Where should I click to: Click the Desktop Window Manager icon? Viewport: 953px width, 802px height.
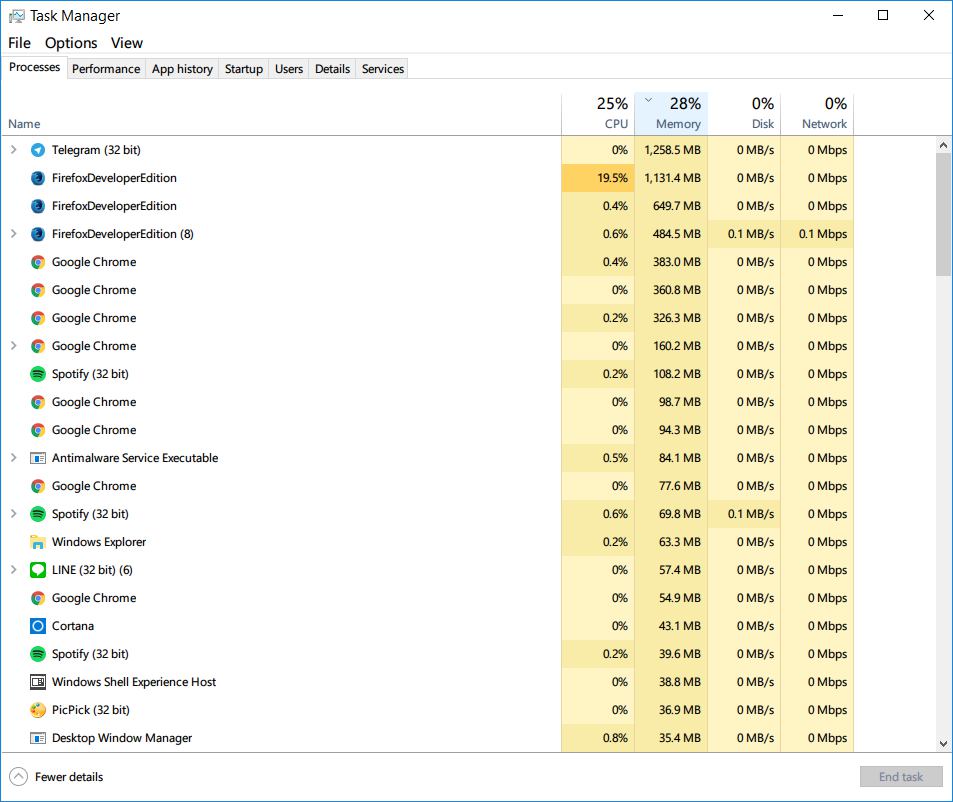[38, 738]
